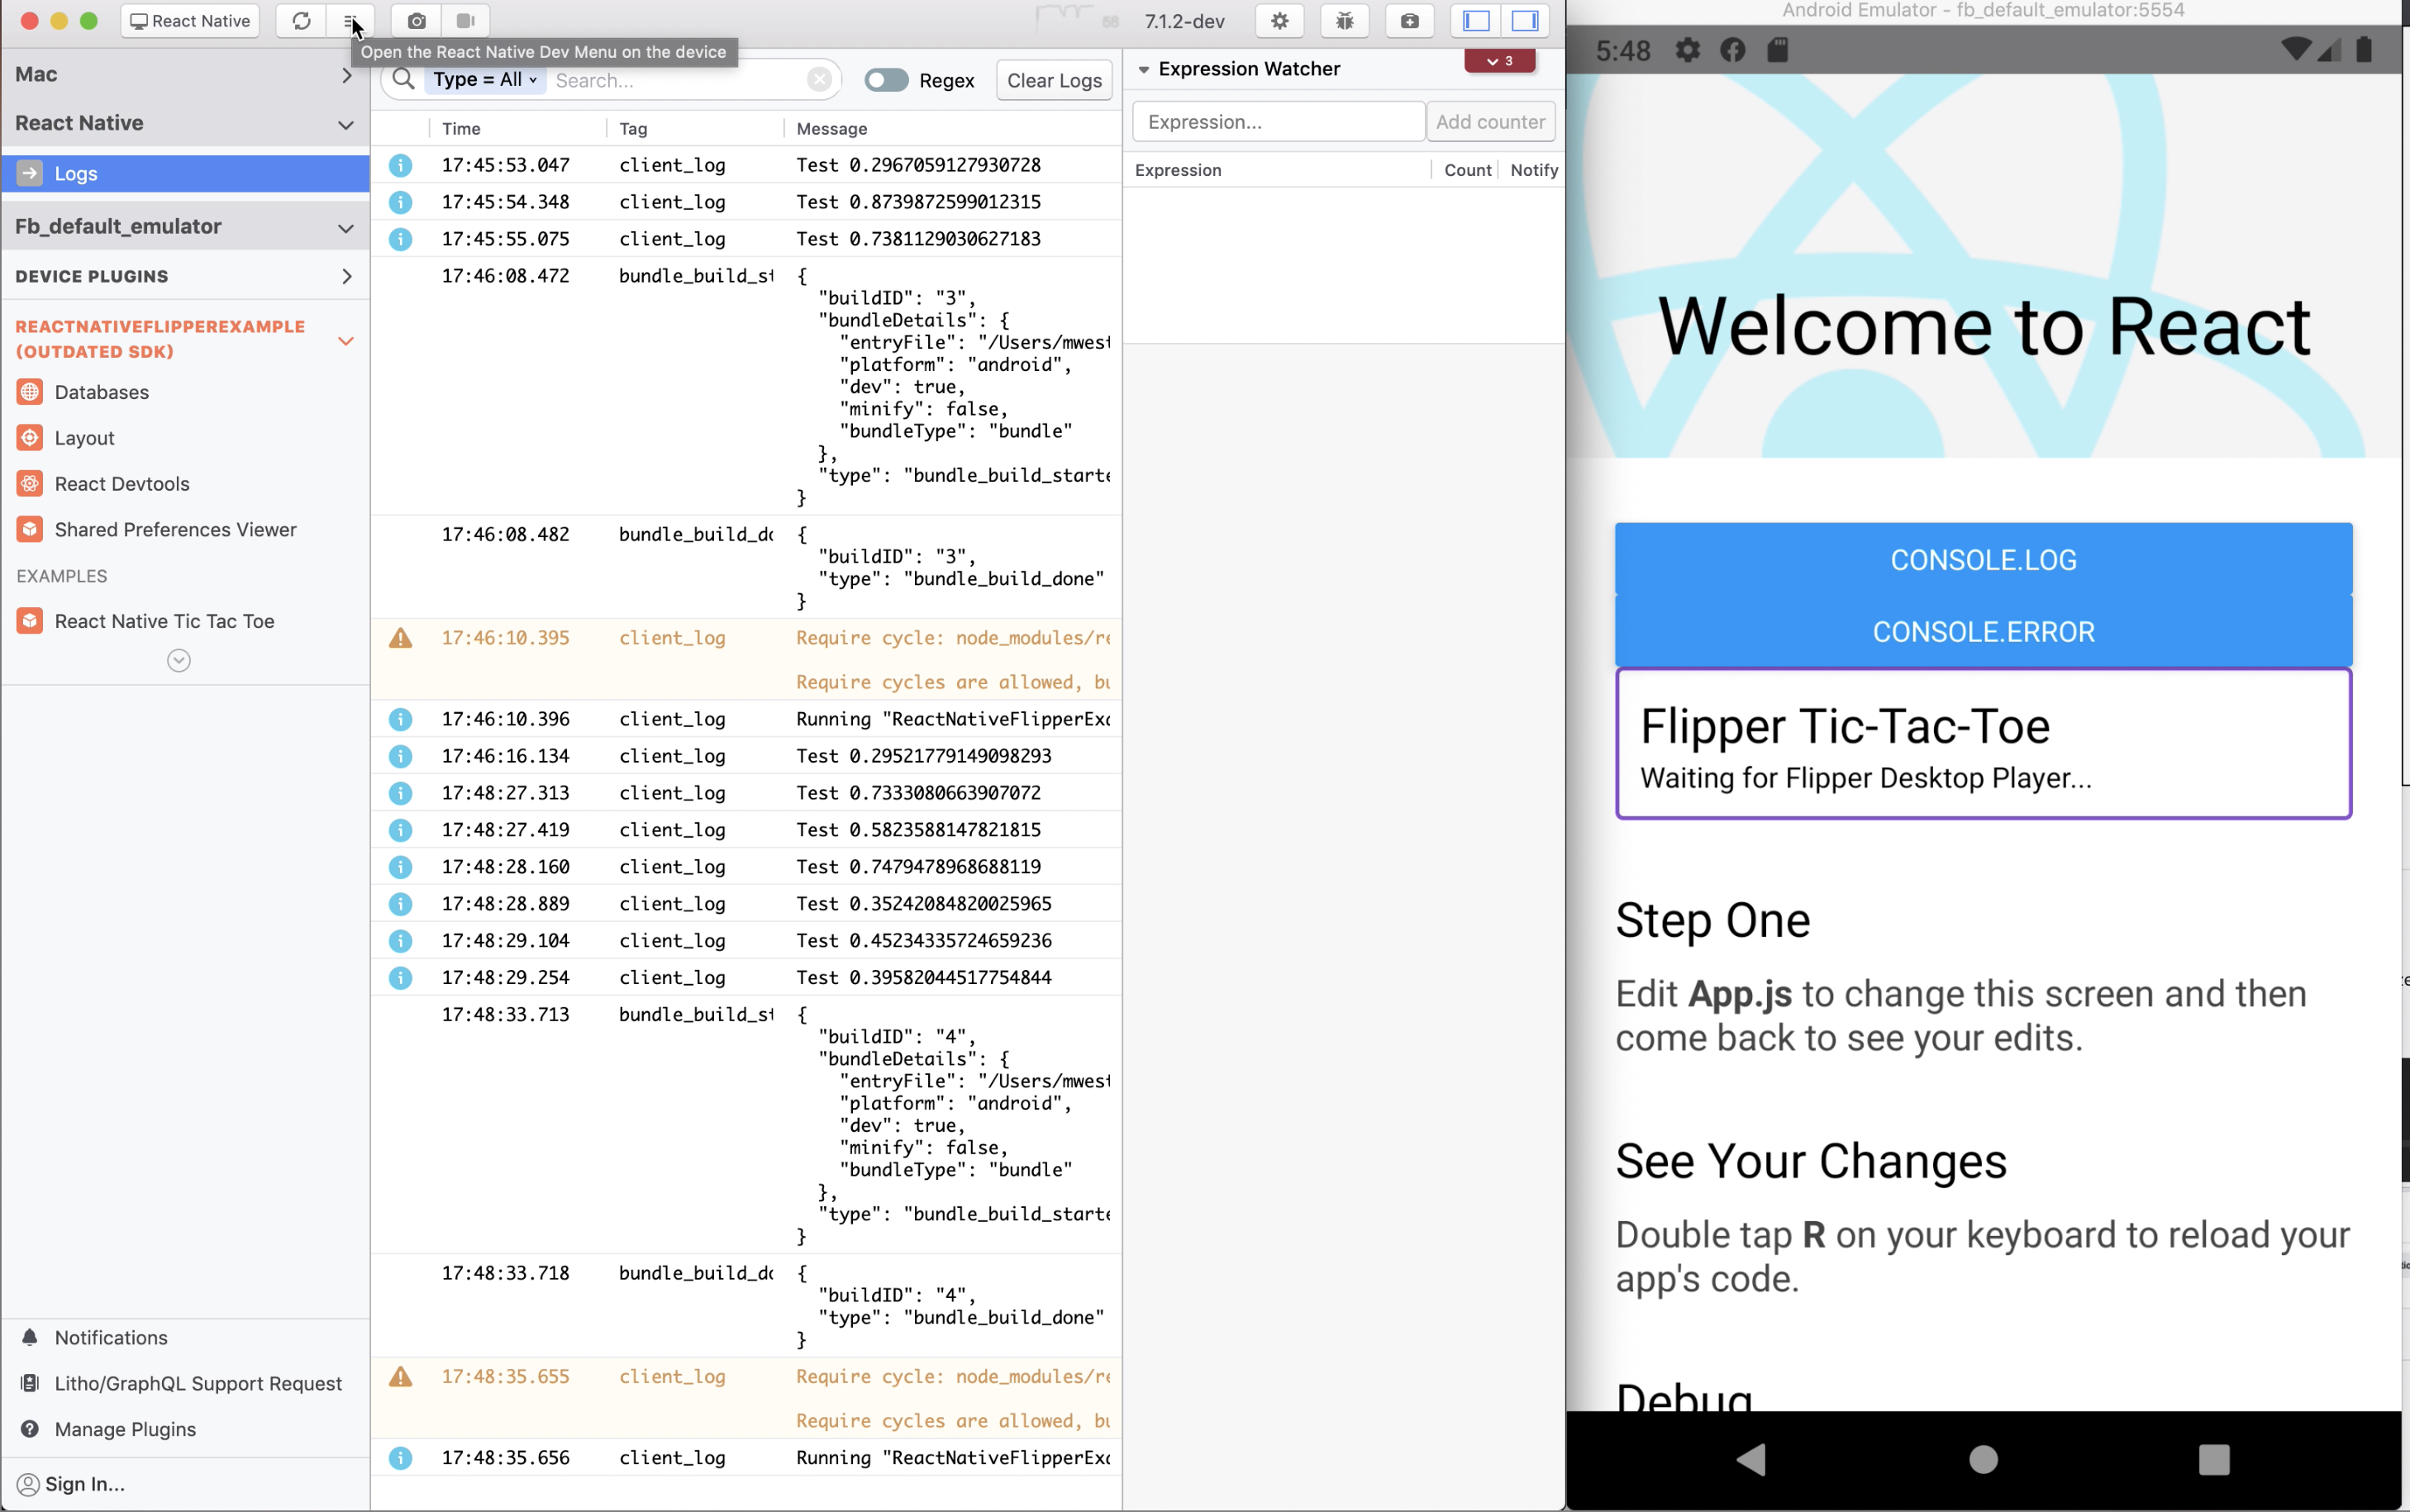Open Shared Preferences Viewer plugin
Viewport: 2410px width, 1512px height.
[175, 530]
